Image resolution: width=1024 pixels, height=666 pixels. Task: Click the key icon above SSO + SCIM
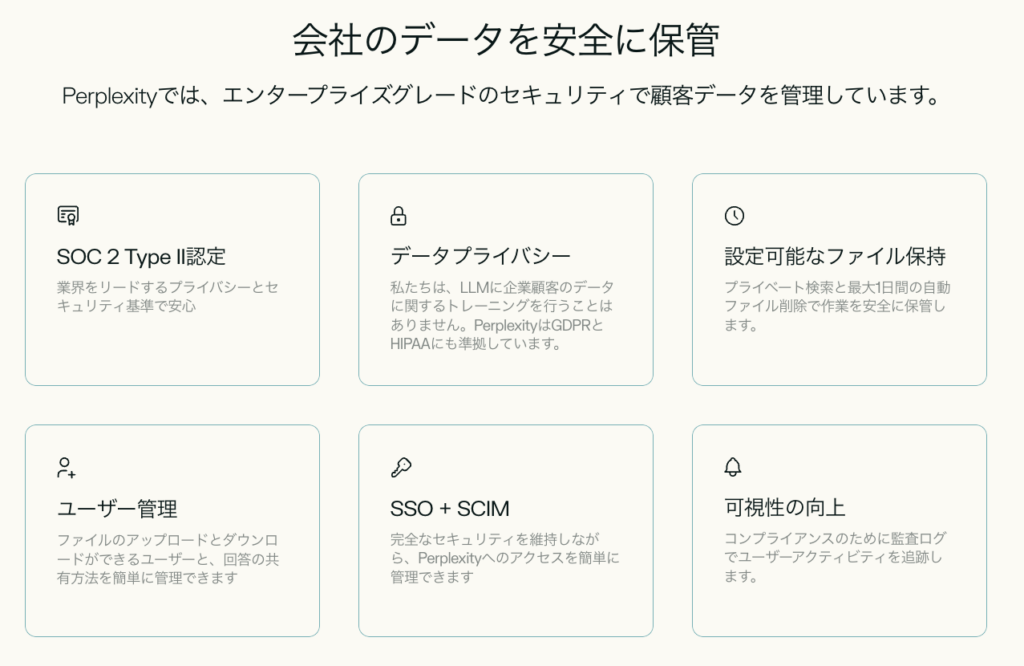[400, 467]
